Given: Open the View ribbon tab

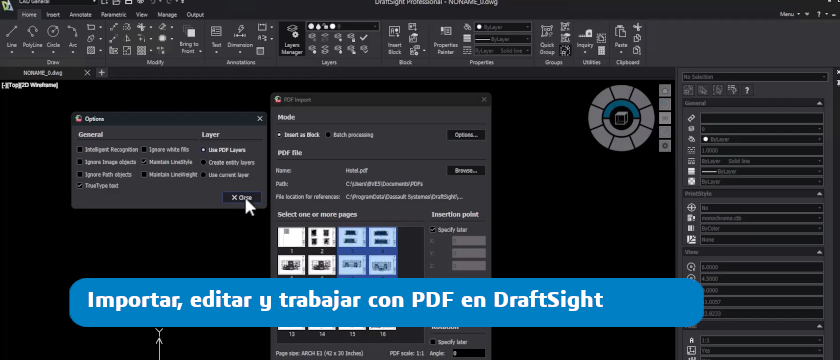Looking at the screenshot, I should pyautogui.click(x=141, y=14).
